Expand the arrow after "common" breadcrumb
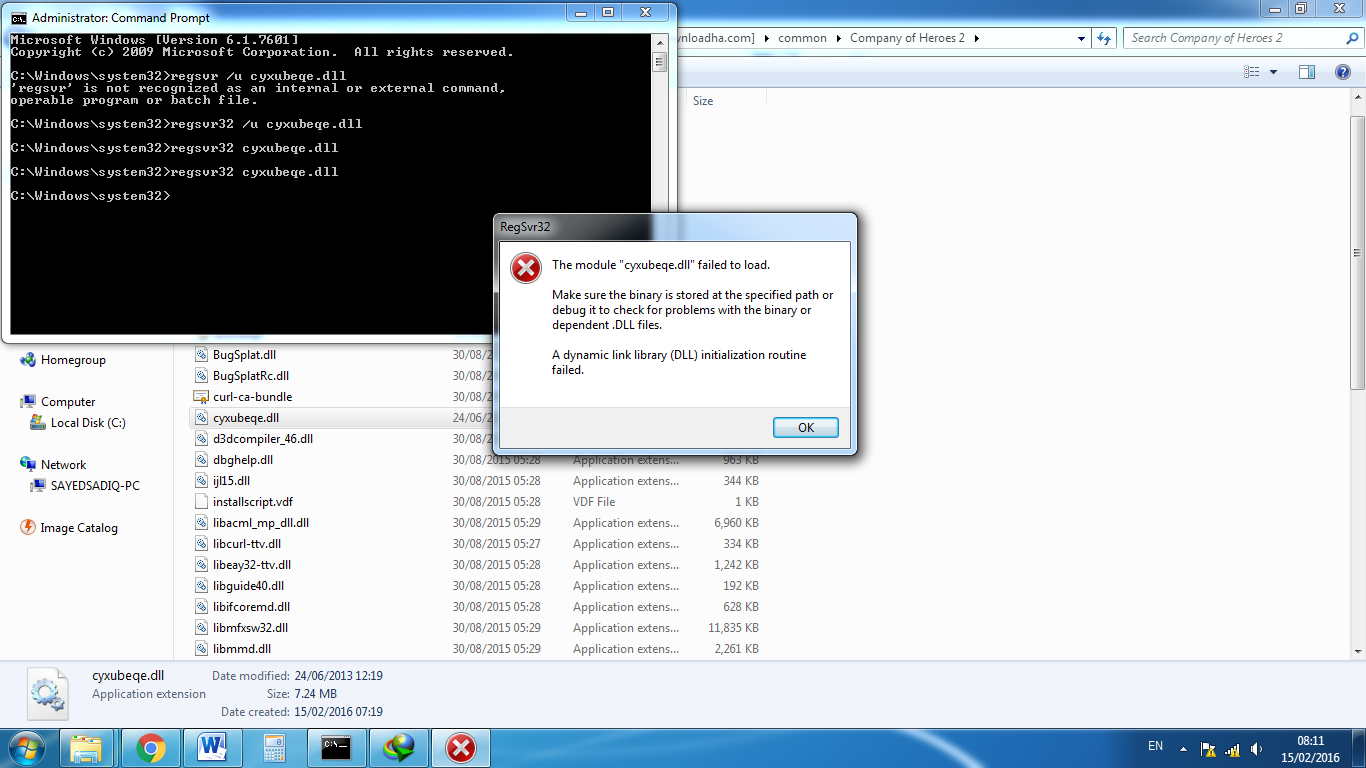The width and height of the screenshot is (1366, 768). (x=838, y=38)
